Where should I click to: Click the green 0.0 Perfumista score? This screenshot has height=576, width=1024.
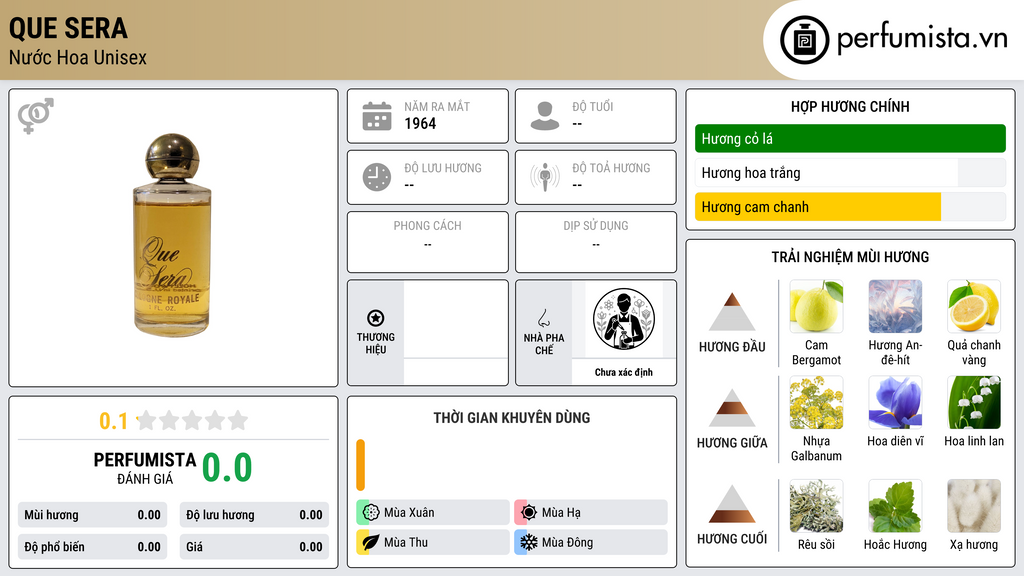227,468
